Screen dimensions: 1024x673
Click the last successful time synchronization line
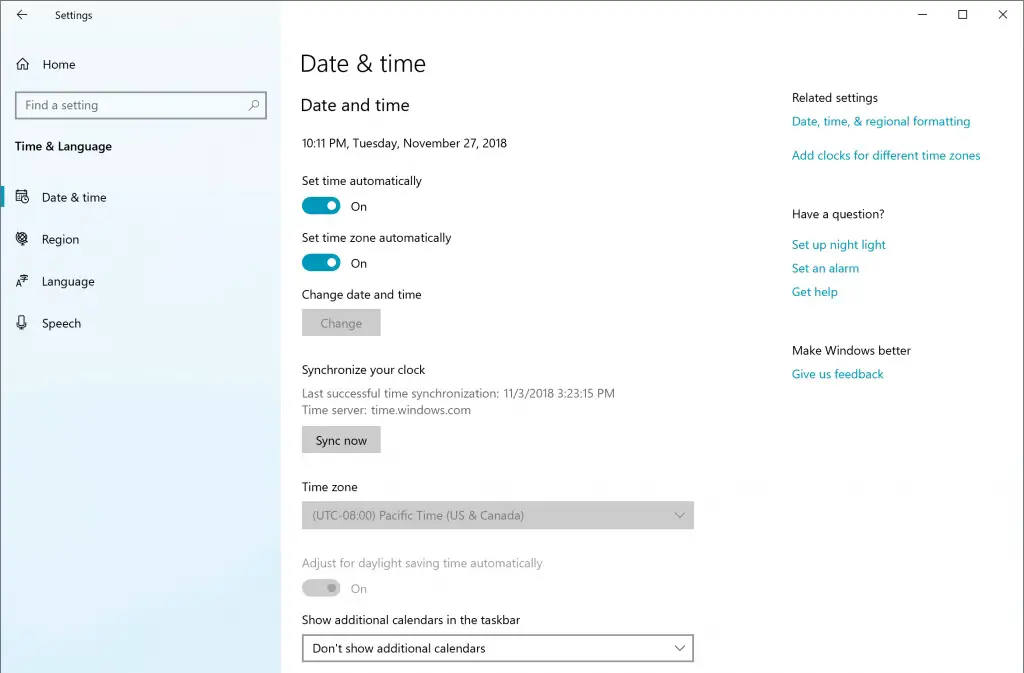tap(458, 393)
